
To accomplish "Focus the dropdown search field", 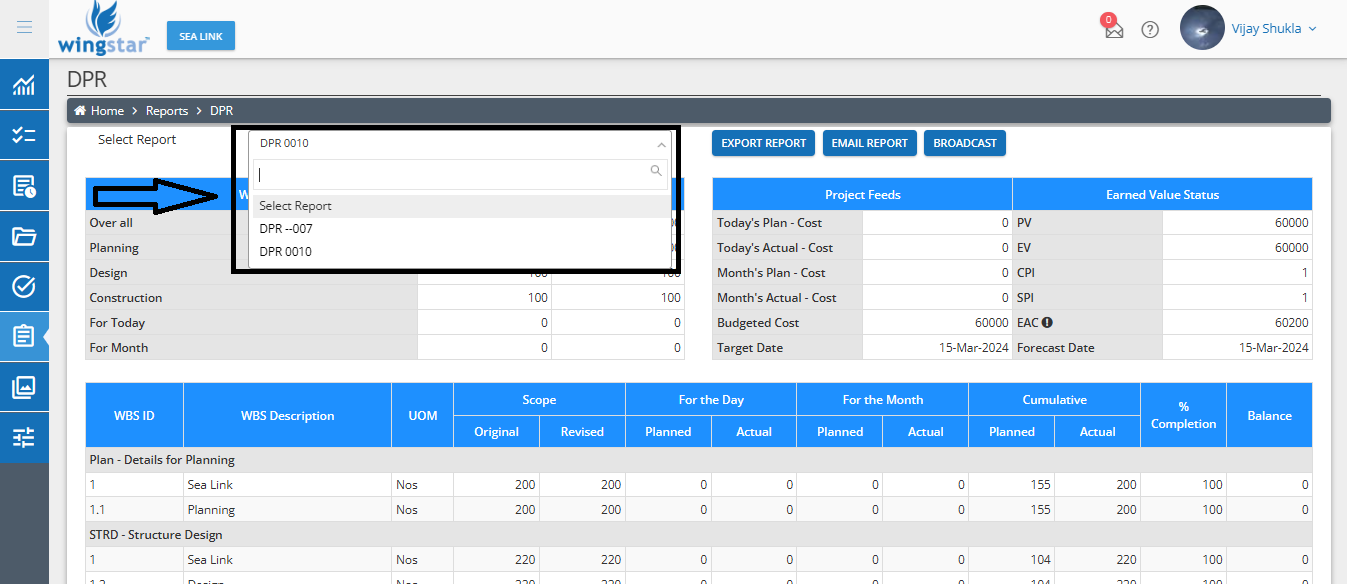I will 460,174.
